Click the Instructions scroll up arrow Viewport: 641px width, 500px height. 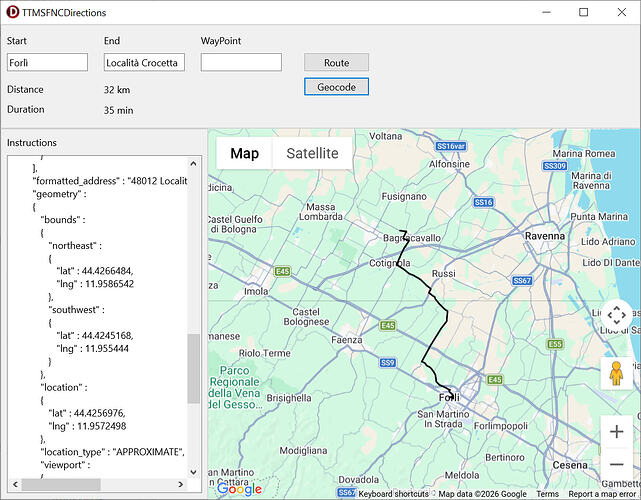[x=193, y=164]
